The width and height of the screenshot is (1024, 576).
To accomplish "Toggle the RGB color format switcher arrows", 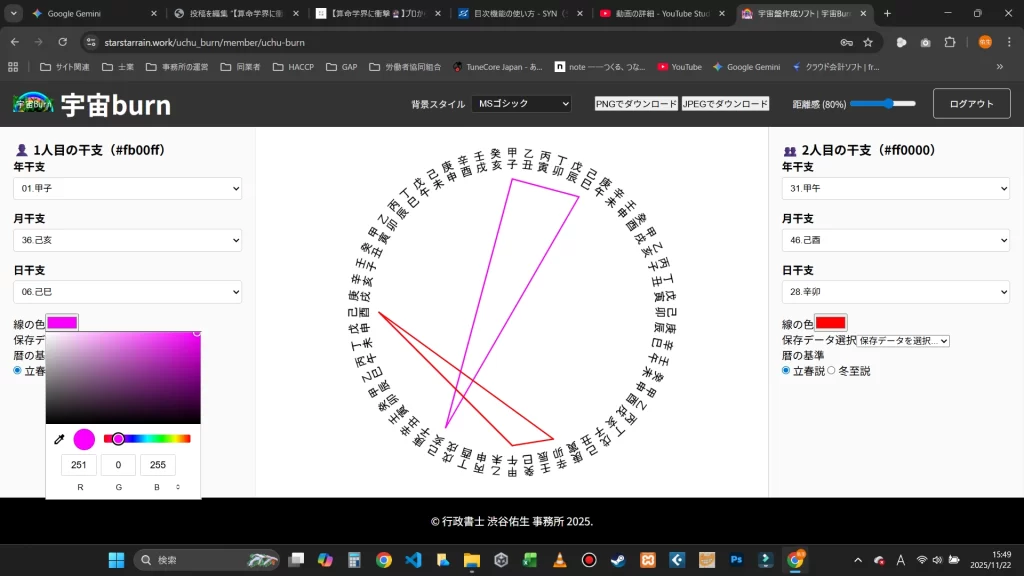I will 178,487.
